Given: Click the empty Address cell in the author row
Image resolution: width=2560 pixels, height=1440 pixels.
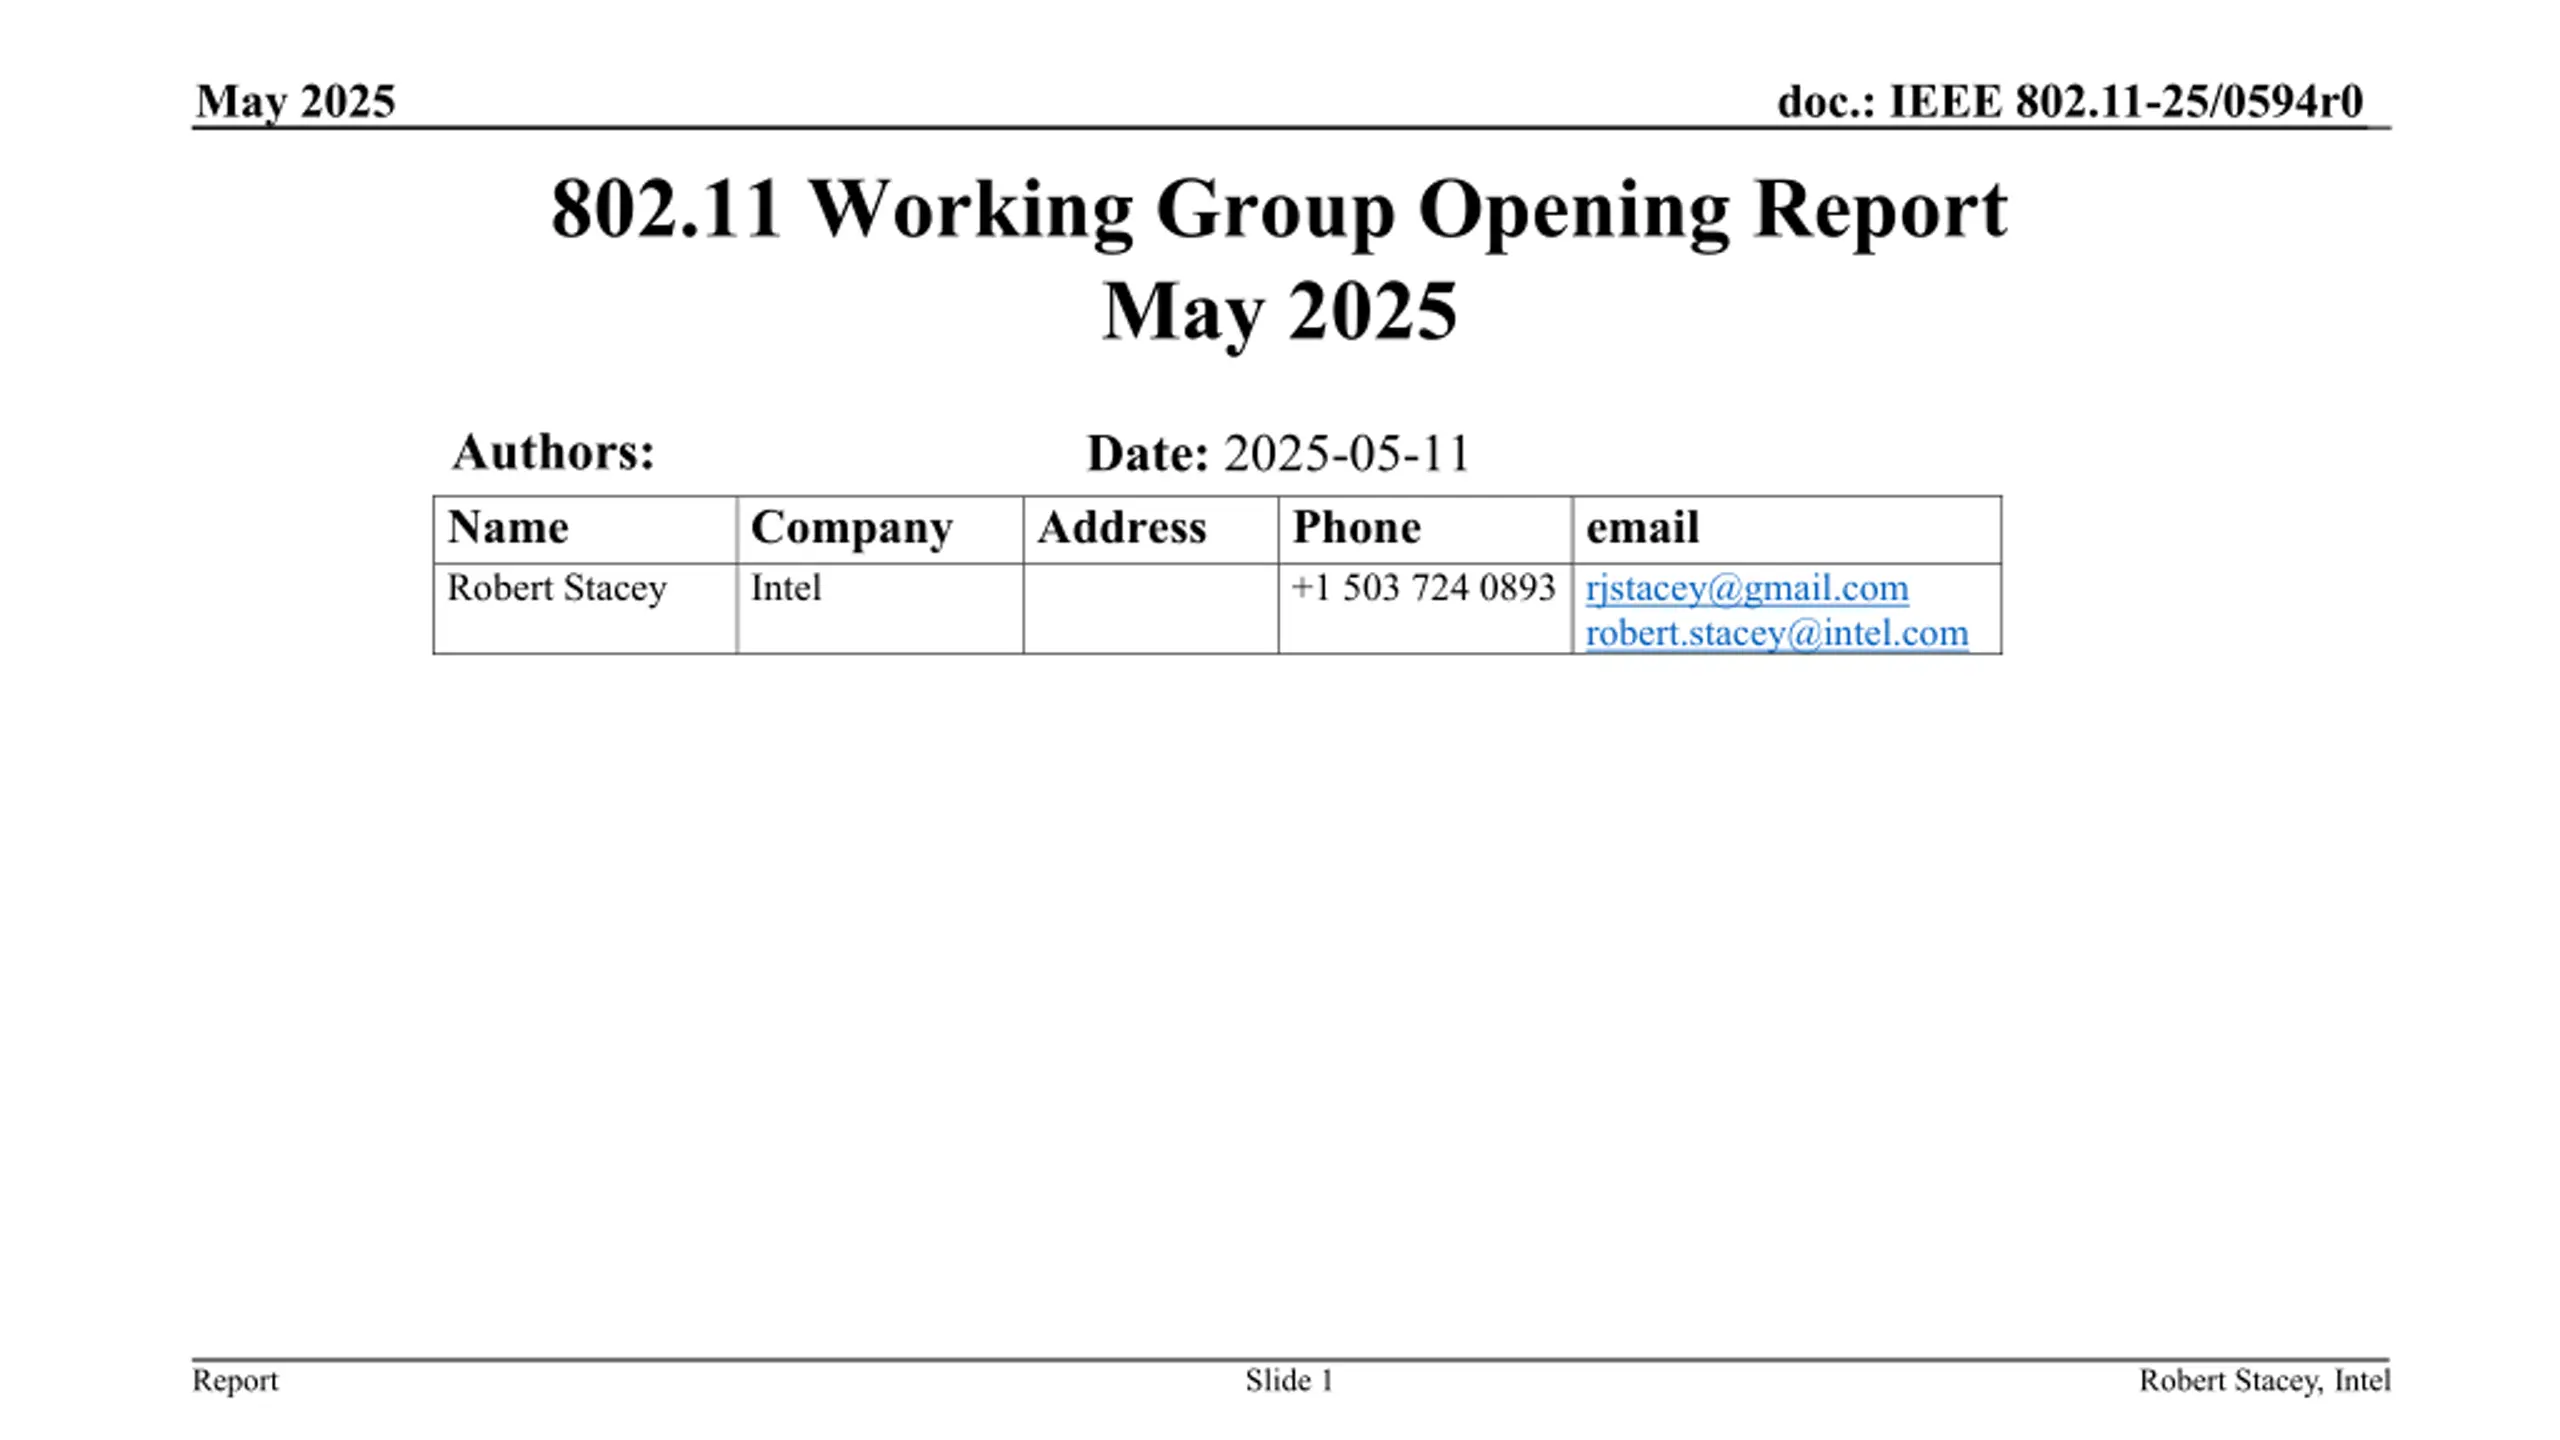Looking at the screenshot, I should pyautogui.click(x=1151, y=608).
